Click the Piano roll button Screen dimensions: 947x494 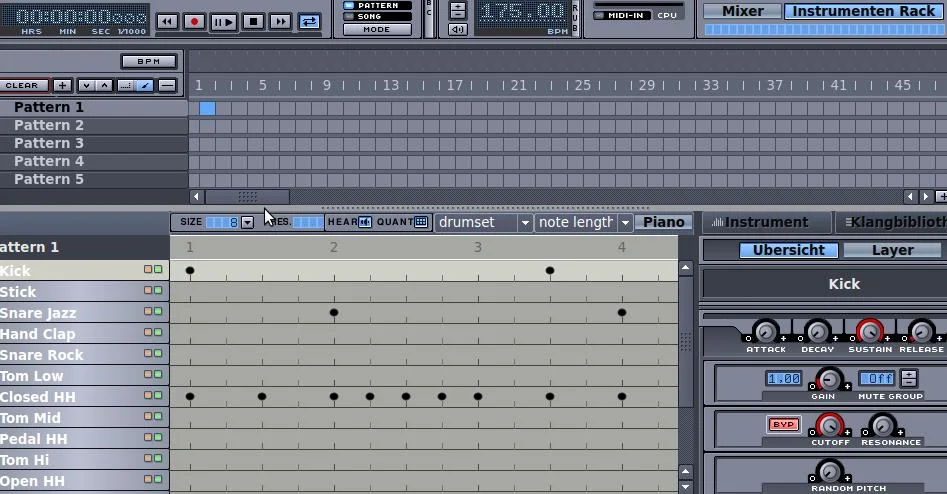[664, 222]
